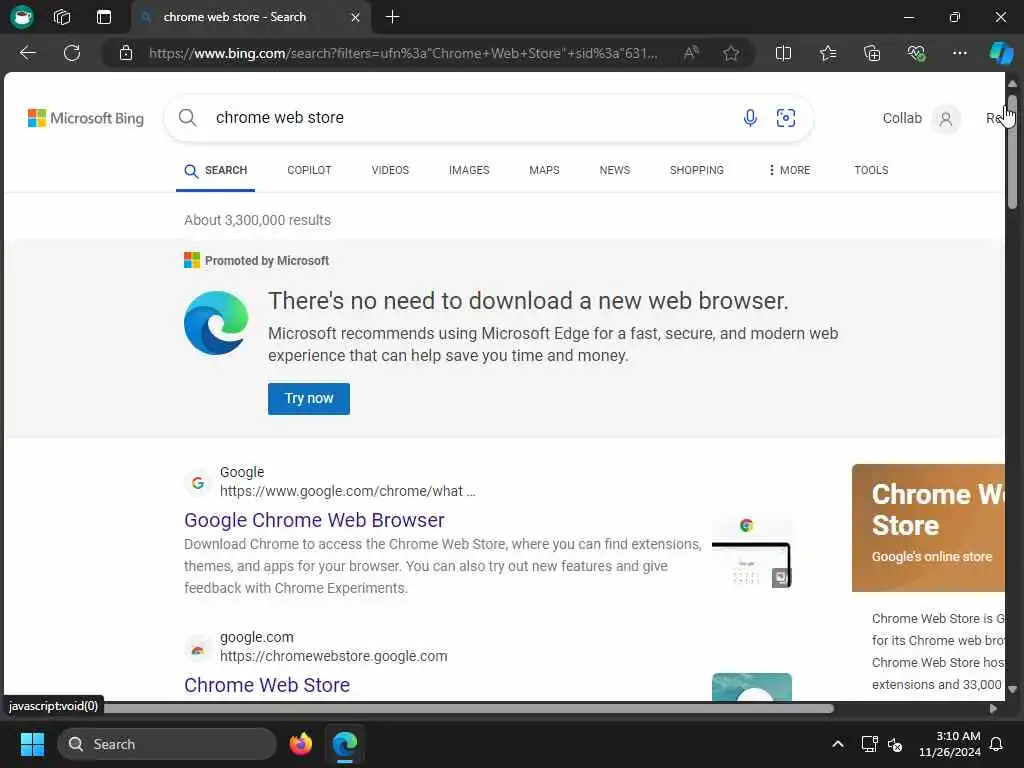Open the Favorites list icon
The width and height of the screenshot is (1024, 768).
pos(828,53)
